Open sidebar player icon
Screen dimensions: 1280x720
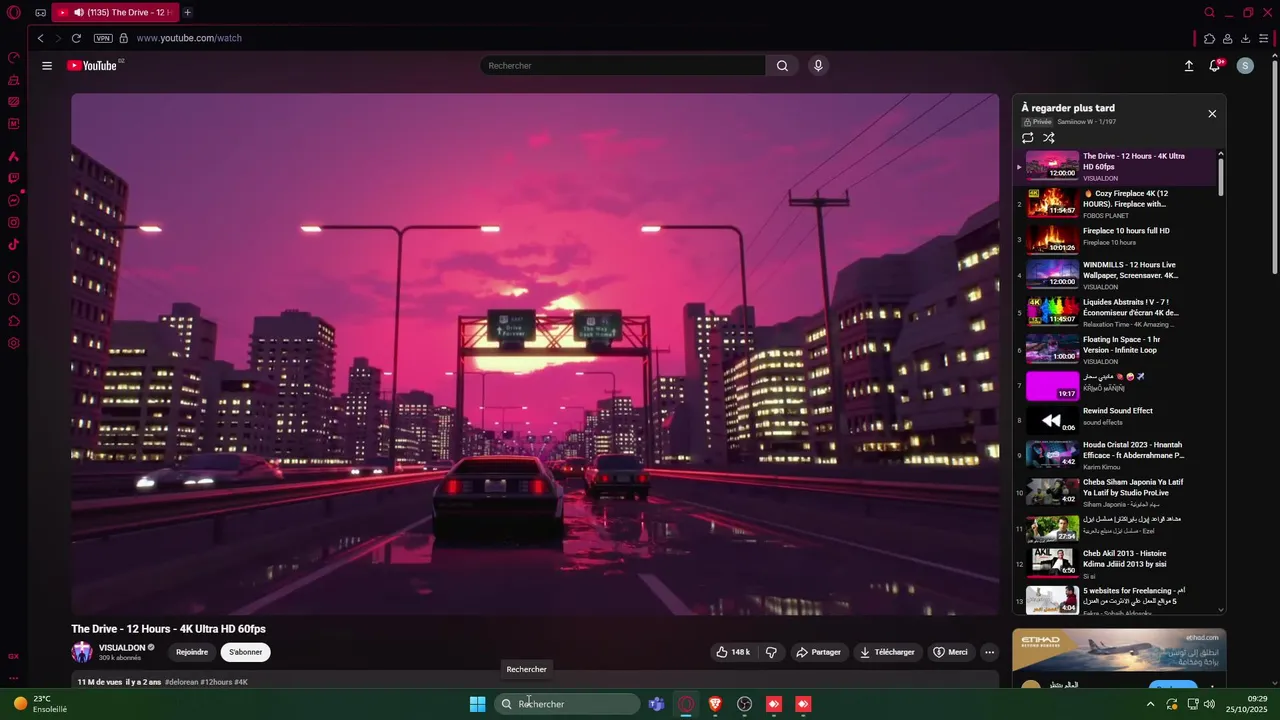pyautogui.click(x=14, y=277)
